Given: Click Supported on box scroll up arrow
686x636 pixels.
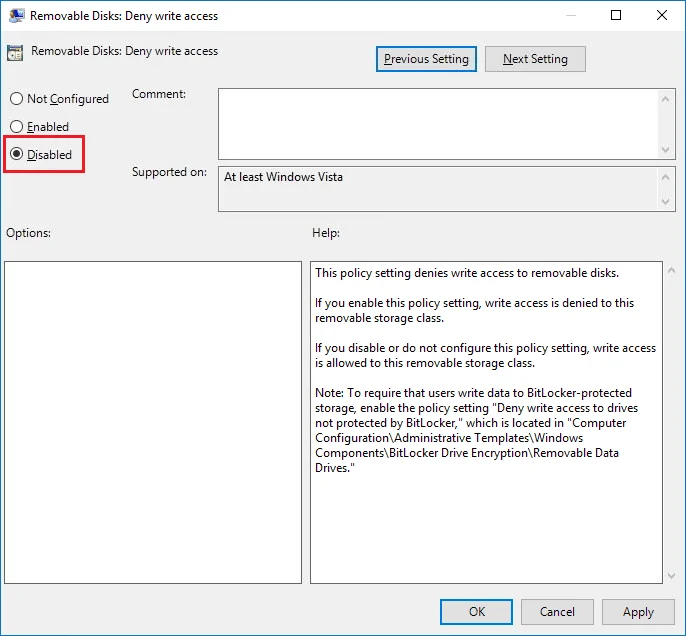Looking at the screenshot, I should tap(665, 177).
